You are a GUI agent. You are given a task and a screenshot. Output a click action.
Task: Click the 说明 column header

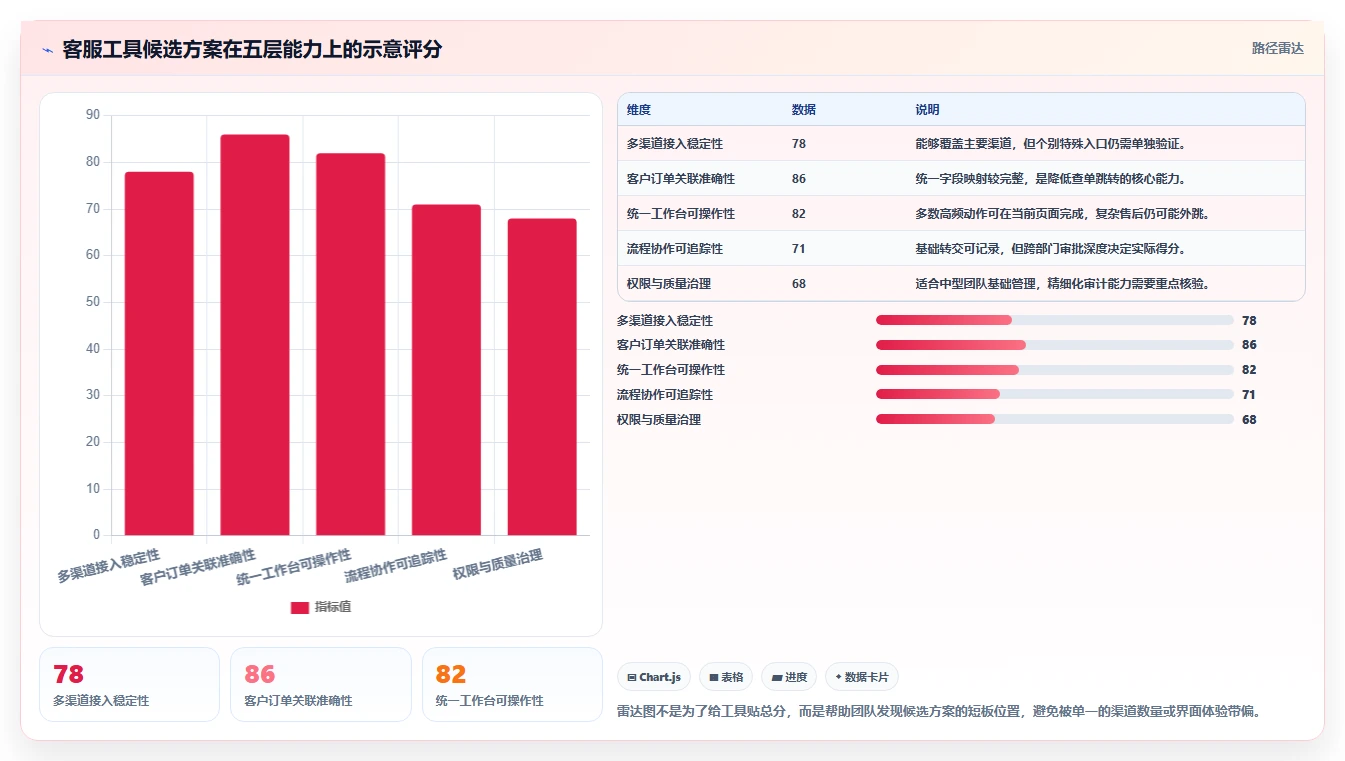[x=927, y=110]
